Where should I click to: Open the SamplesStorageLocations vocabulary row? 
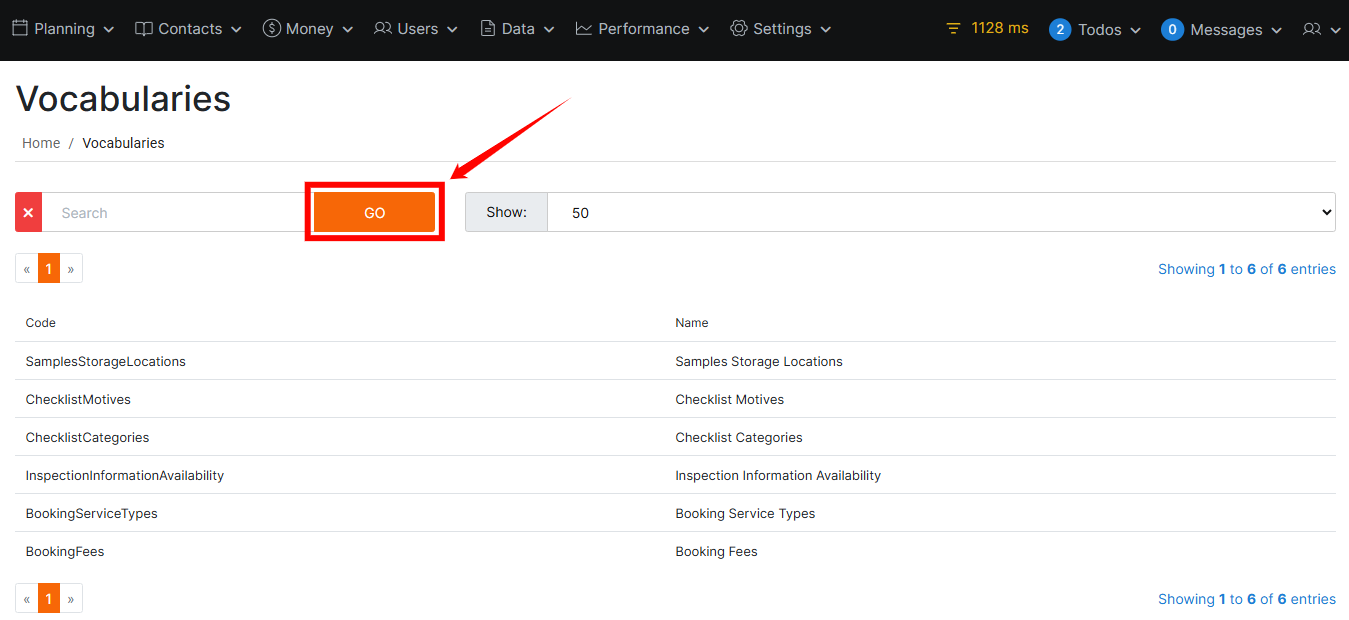(x=106, y=361)
